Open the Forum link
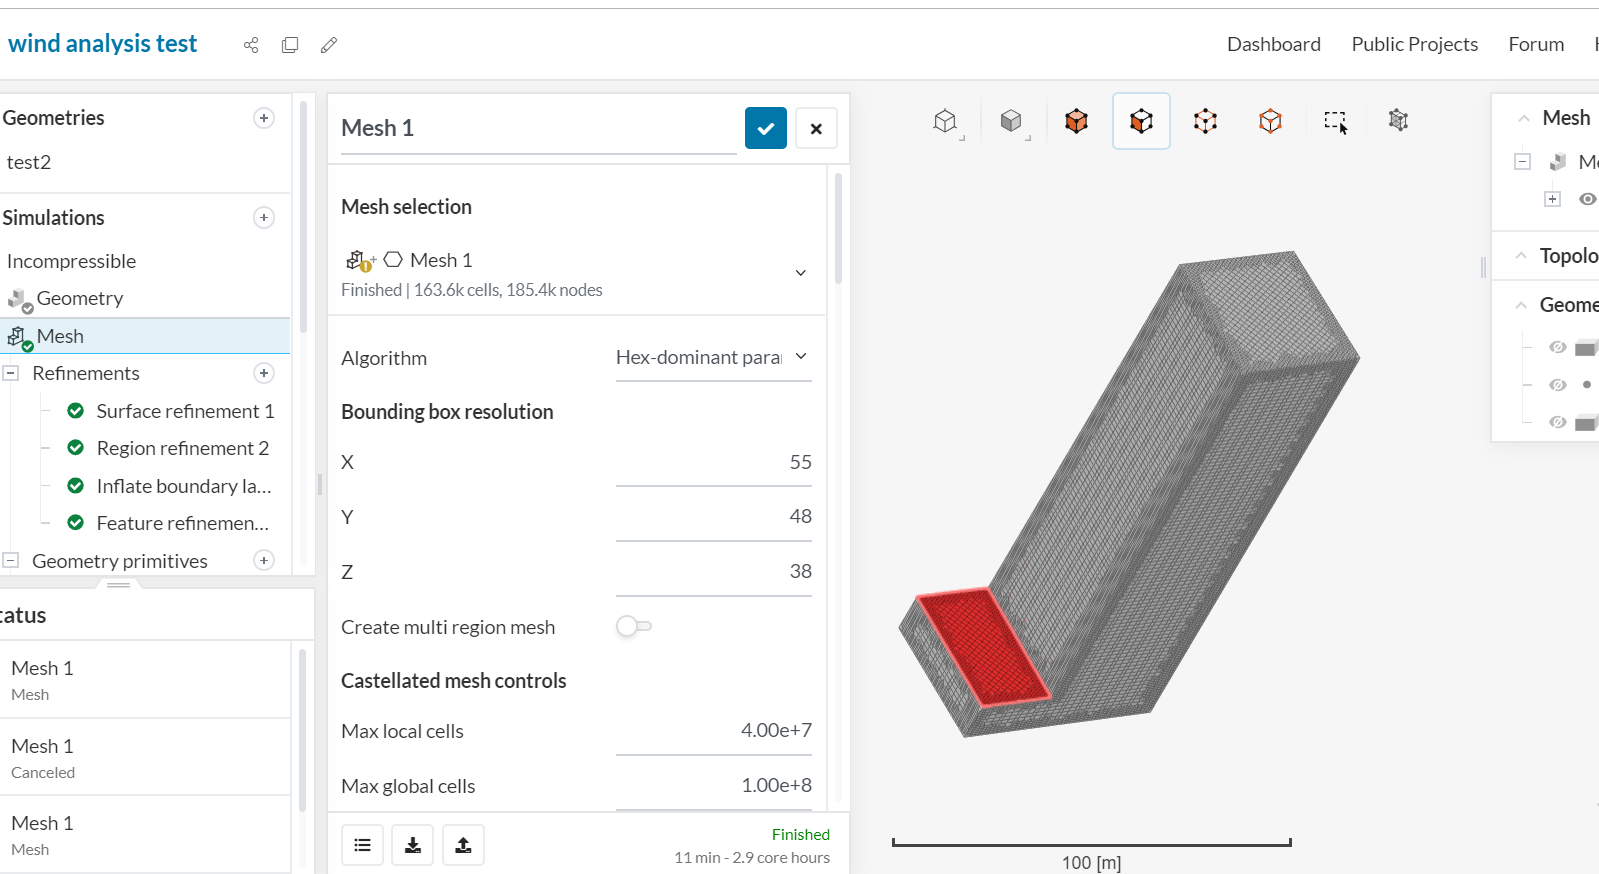The height and width of the screenshot is (874, 1599). 1536,44
